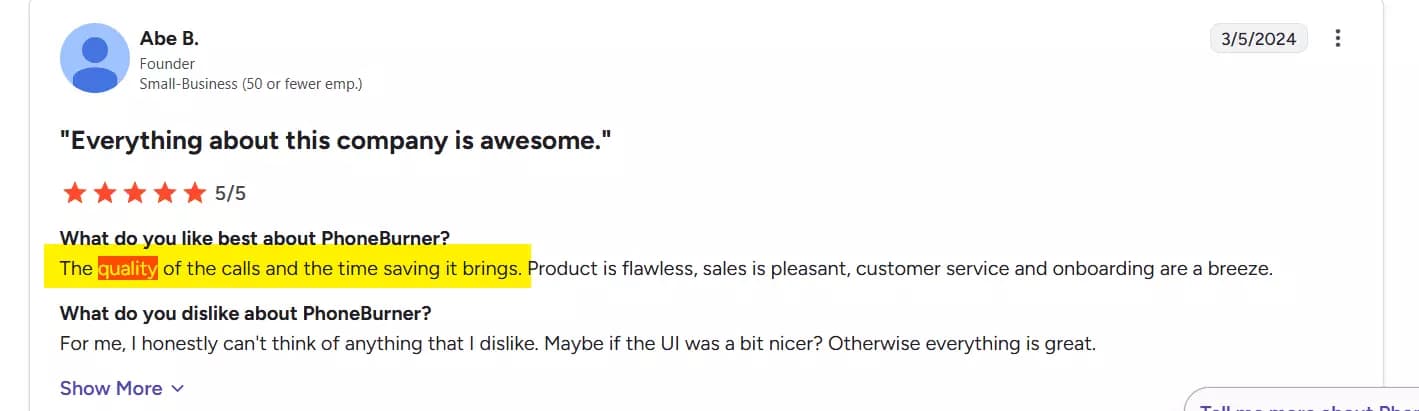Click the "What do you dislike about PhoneBurner?" heading
This screenshot has height=411, width=1419.
tap(245, 313)
